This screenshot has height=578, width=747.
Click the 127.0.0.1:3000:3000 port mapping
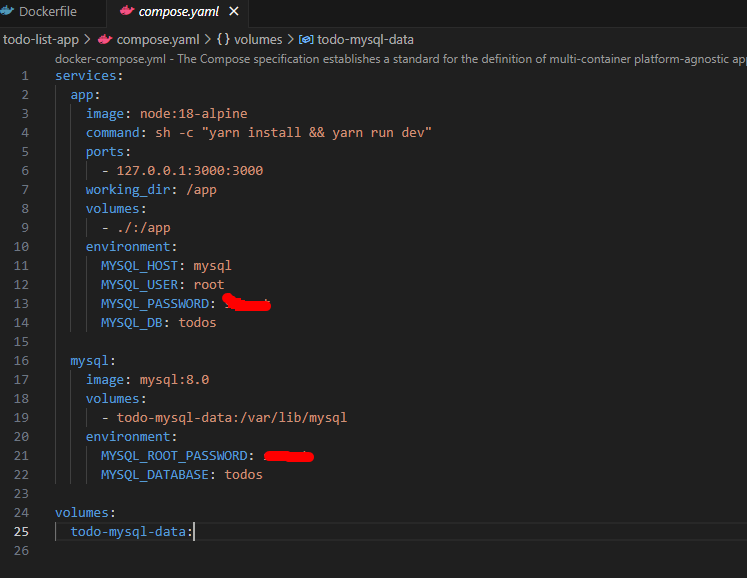[x=189, y=171]
